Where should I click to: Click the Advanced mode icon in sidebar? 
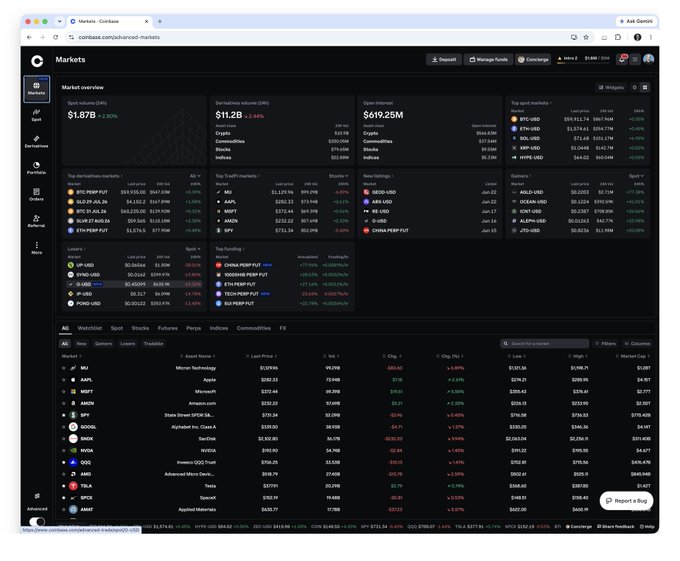(x=37, y=496)
